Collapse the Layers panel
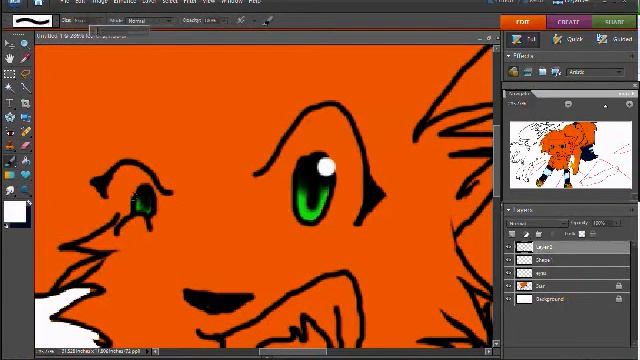Viewport: 640px width, 360px height. [x=509, y=210]
